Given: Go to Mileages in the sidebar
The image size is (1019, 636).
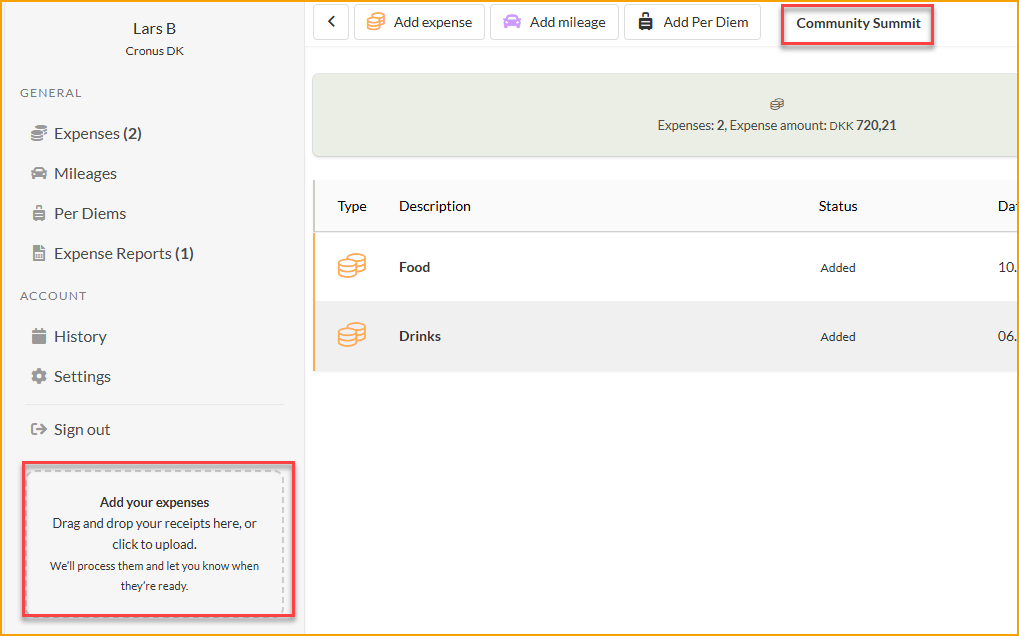Looking at the screenshot, I should coord(85,173).
